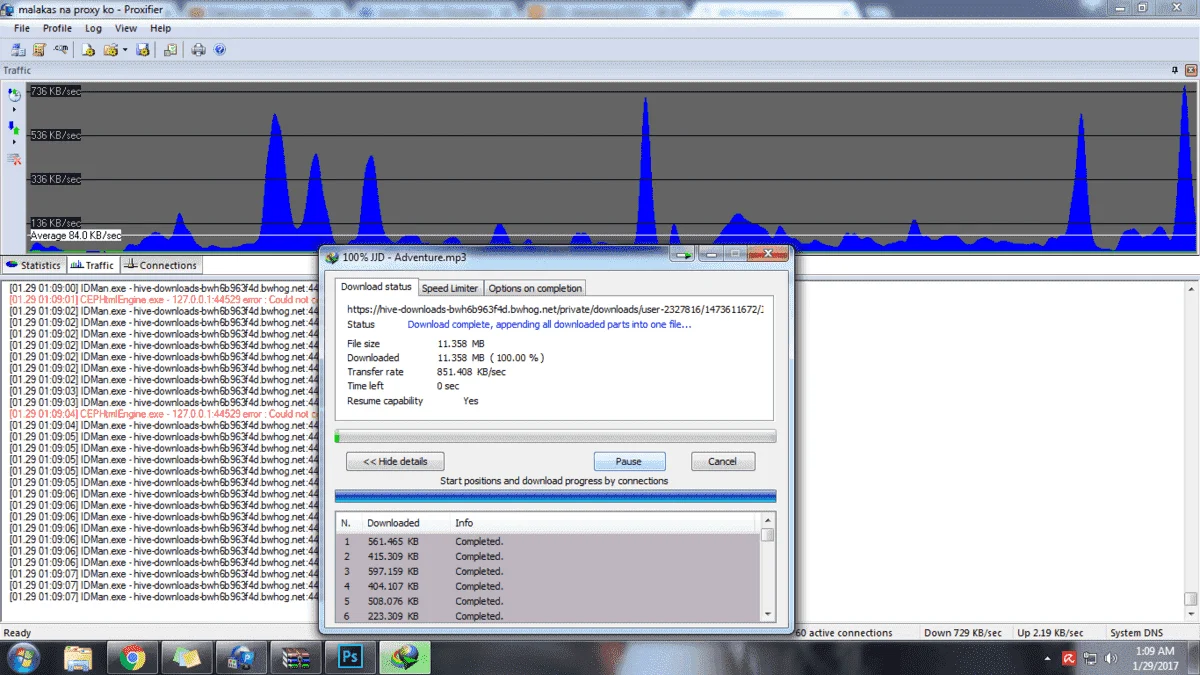Click the blue-green up/down arrows traffic icon

(x=14, y=127)
